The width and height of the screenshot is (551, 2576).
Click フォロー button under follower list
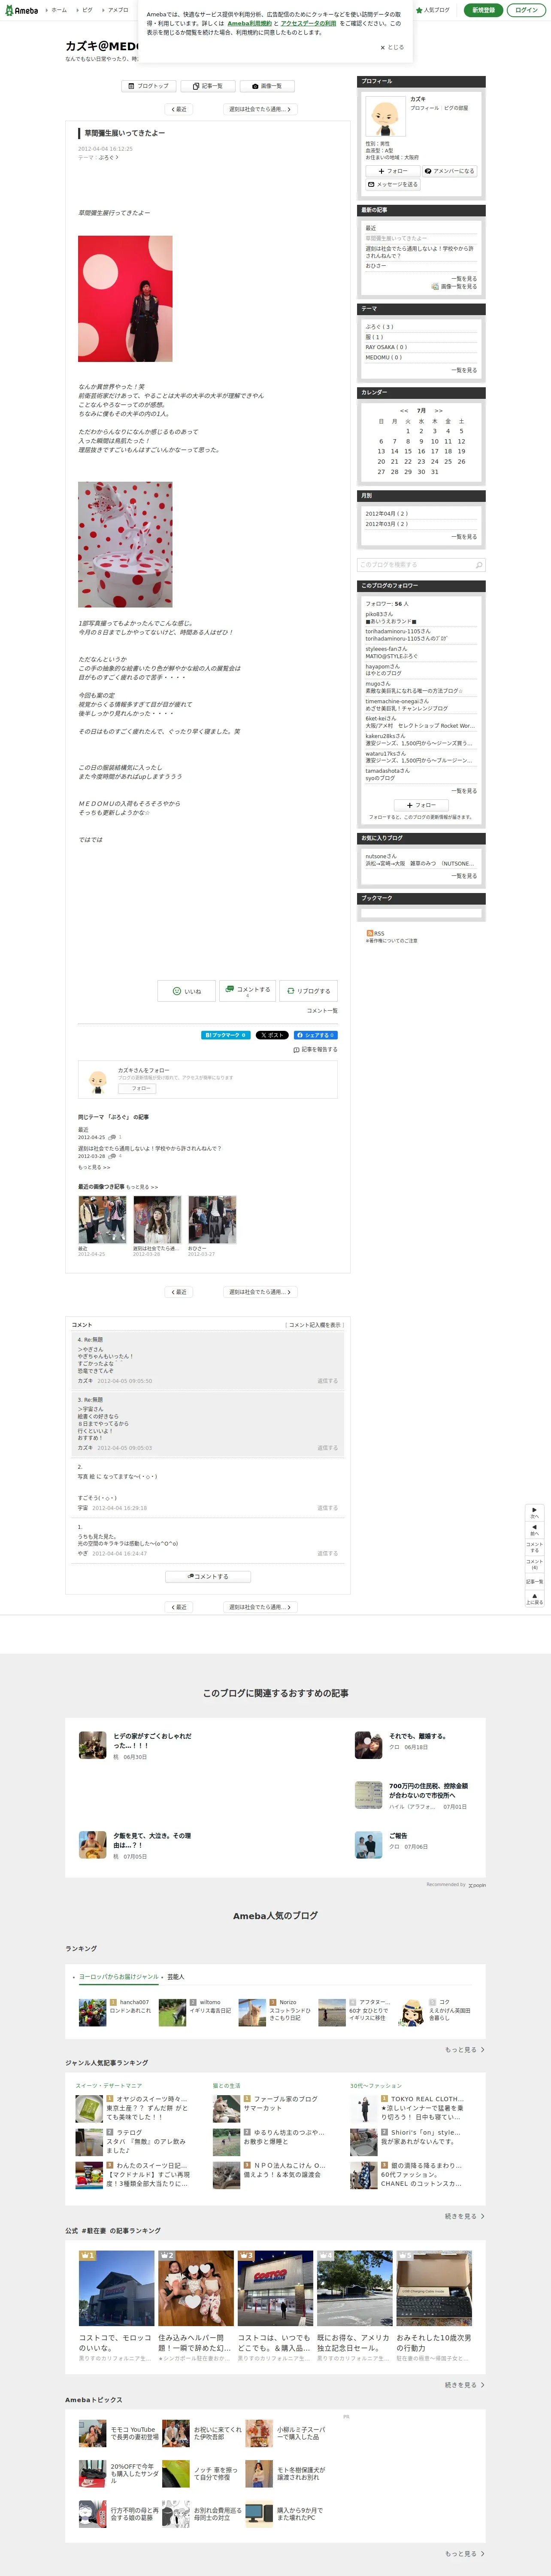point(421,805)
